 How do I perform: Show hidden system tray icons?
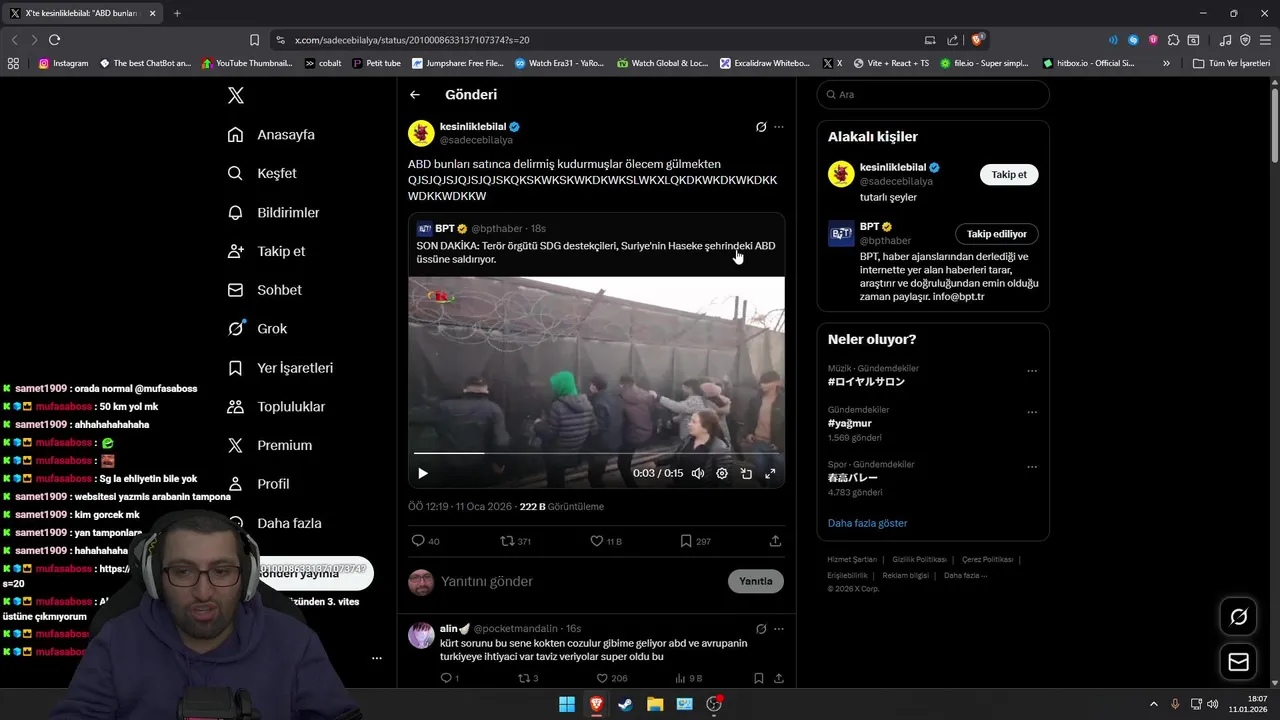[x=1153, y=704]
